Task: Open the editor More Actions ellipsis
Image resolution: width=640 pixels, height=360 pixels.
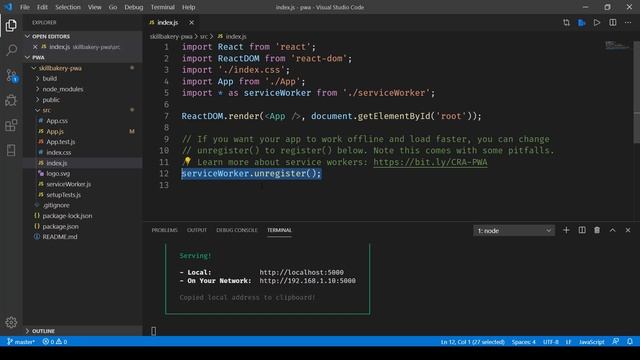Action: [x=628, y=22]
